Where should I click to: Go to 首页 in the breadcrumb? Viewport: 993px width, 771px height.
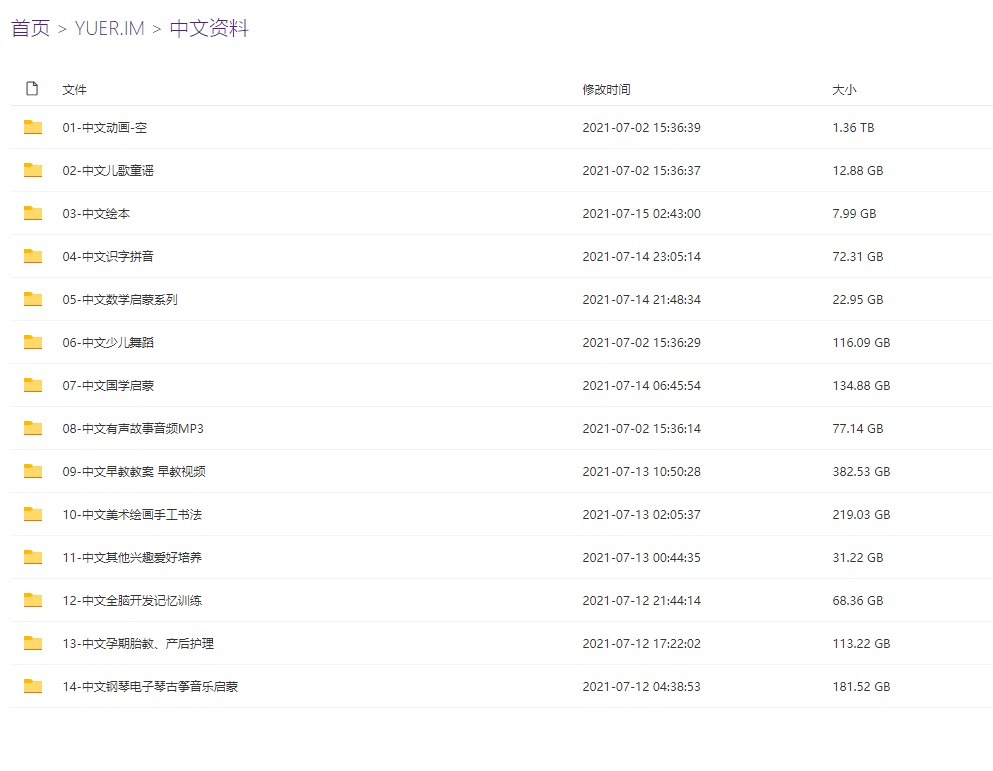[30, 29]
